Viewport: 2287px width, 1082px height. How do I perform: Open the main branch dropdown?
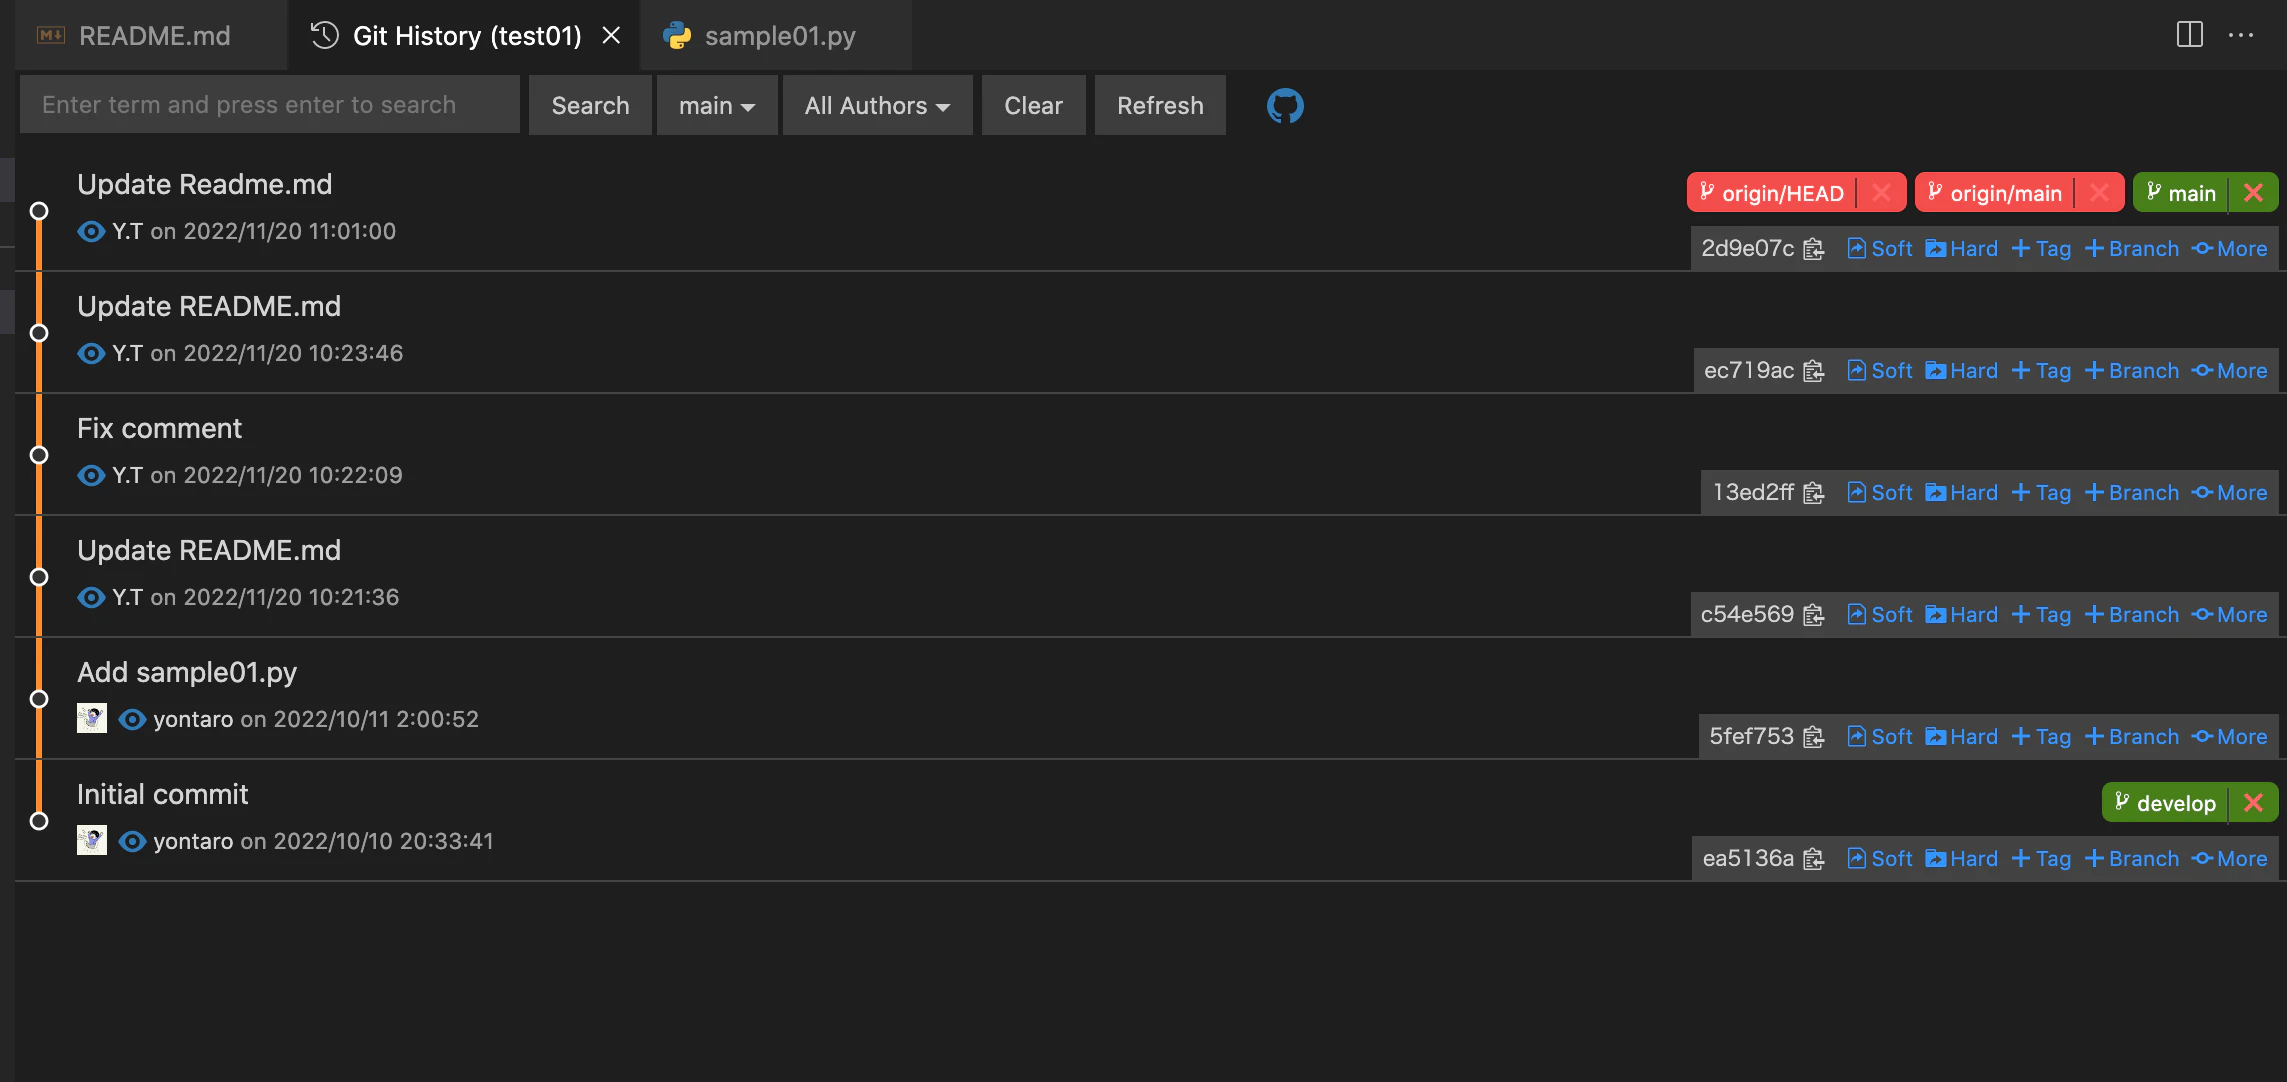coord(716,105)
